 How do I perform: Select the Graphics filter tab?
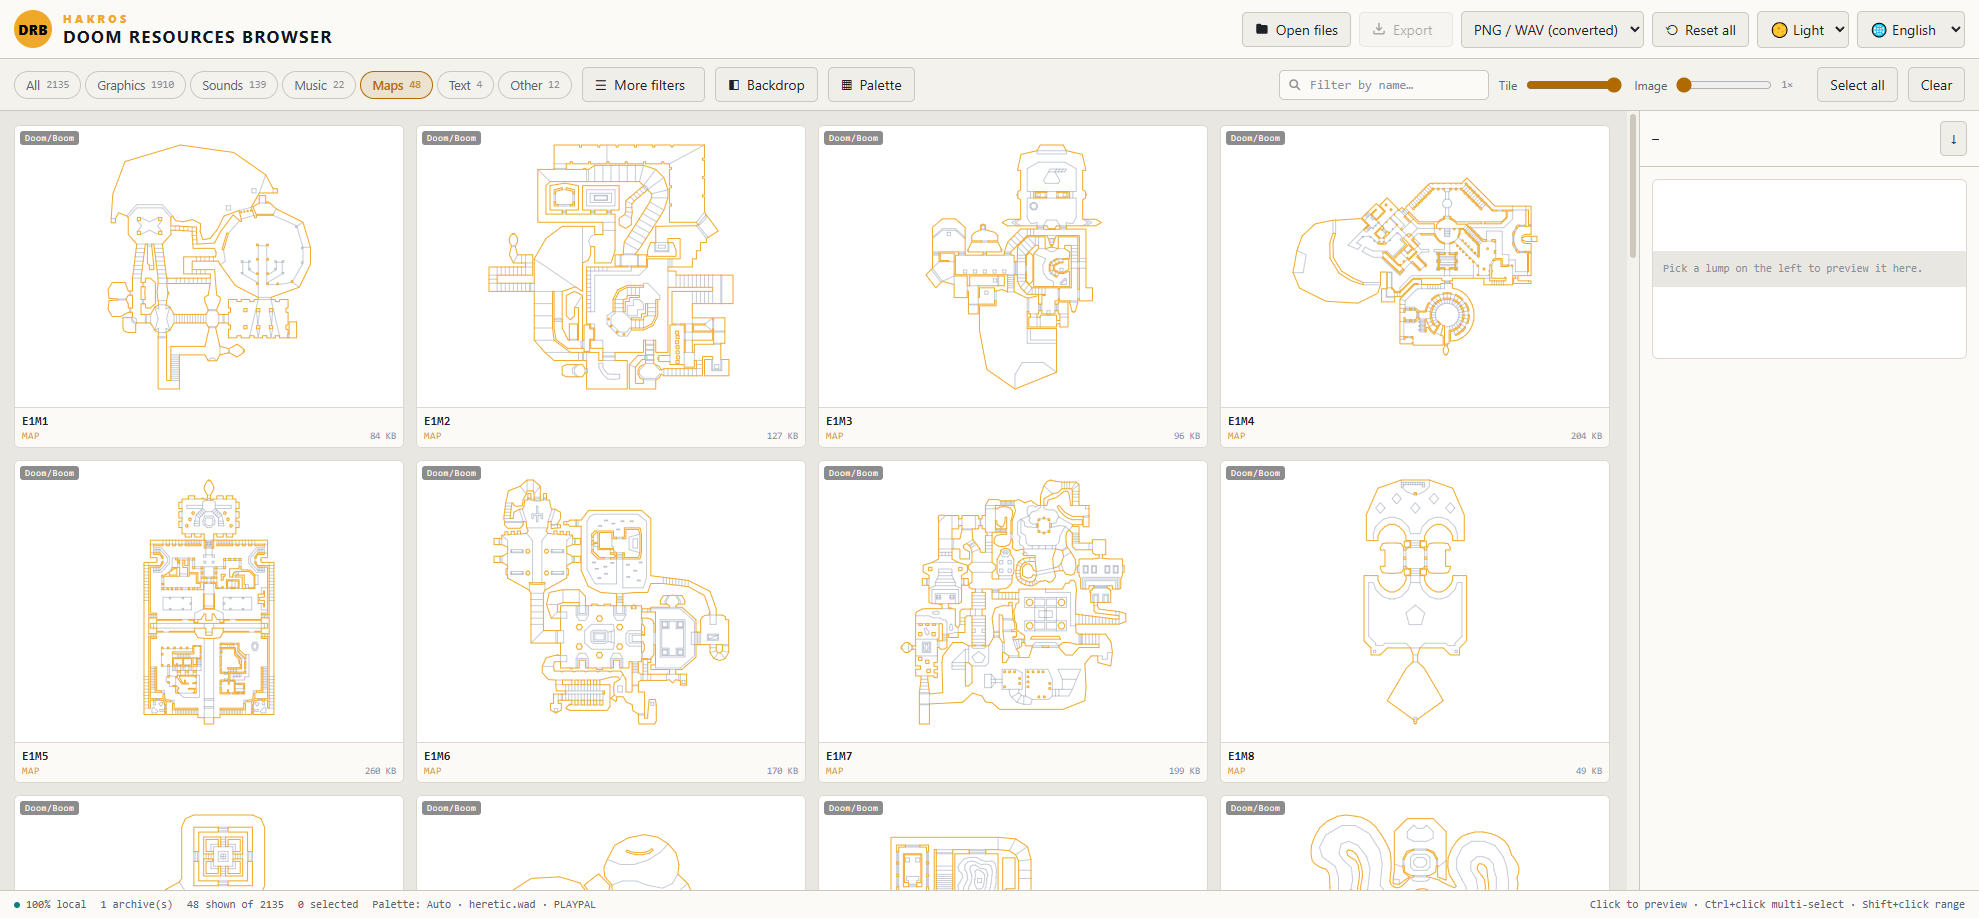click(135, 85)
